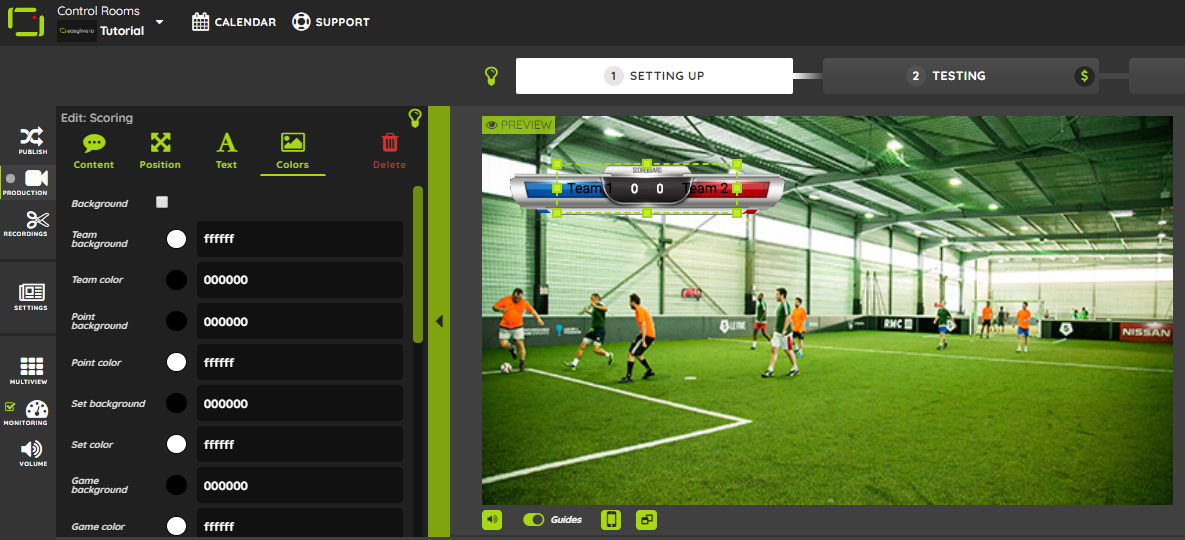Open the Publish section in sidebar
The image size is (1185, 540).
[x=32, y=140]
